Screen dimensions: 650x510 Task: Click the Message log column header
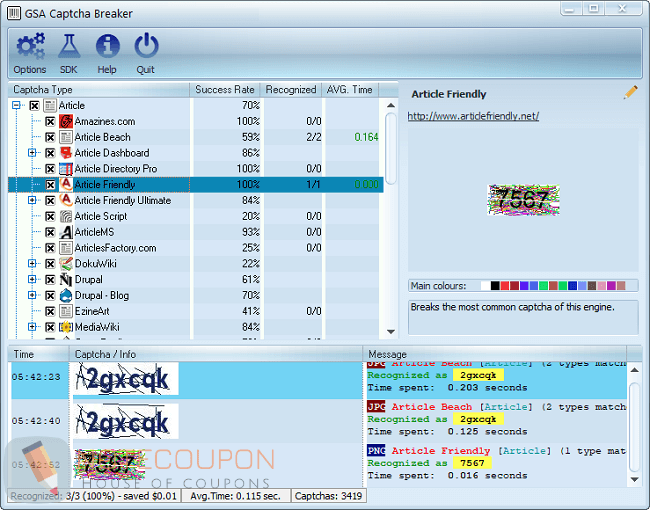coord(495,354)
